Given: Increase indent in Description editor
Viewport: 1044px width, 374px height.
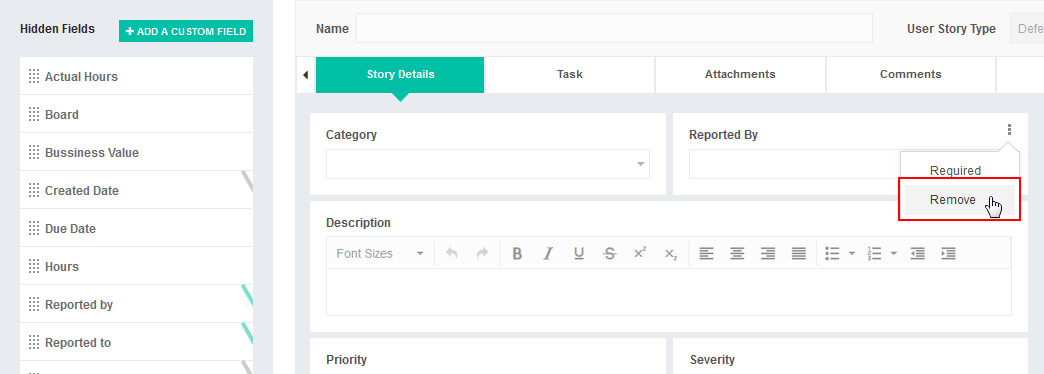Looking at the screenshot, I should click(x=948, y=254).
